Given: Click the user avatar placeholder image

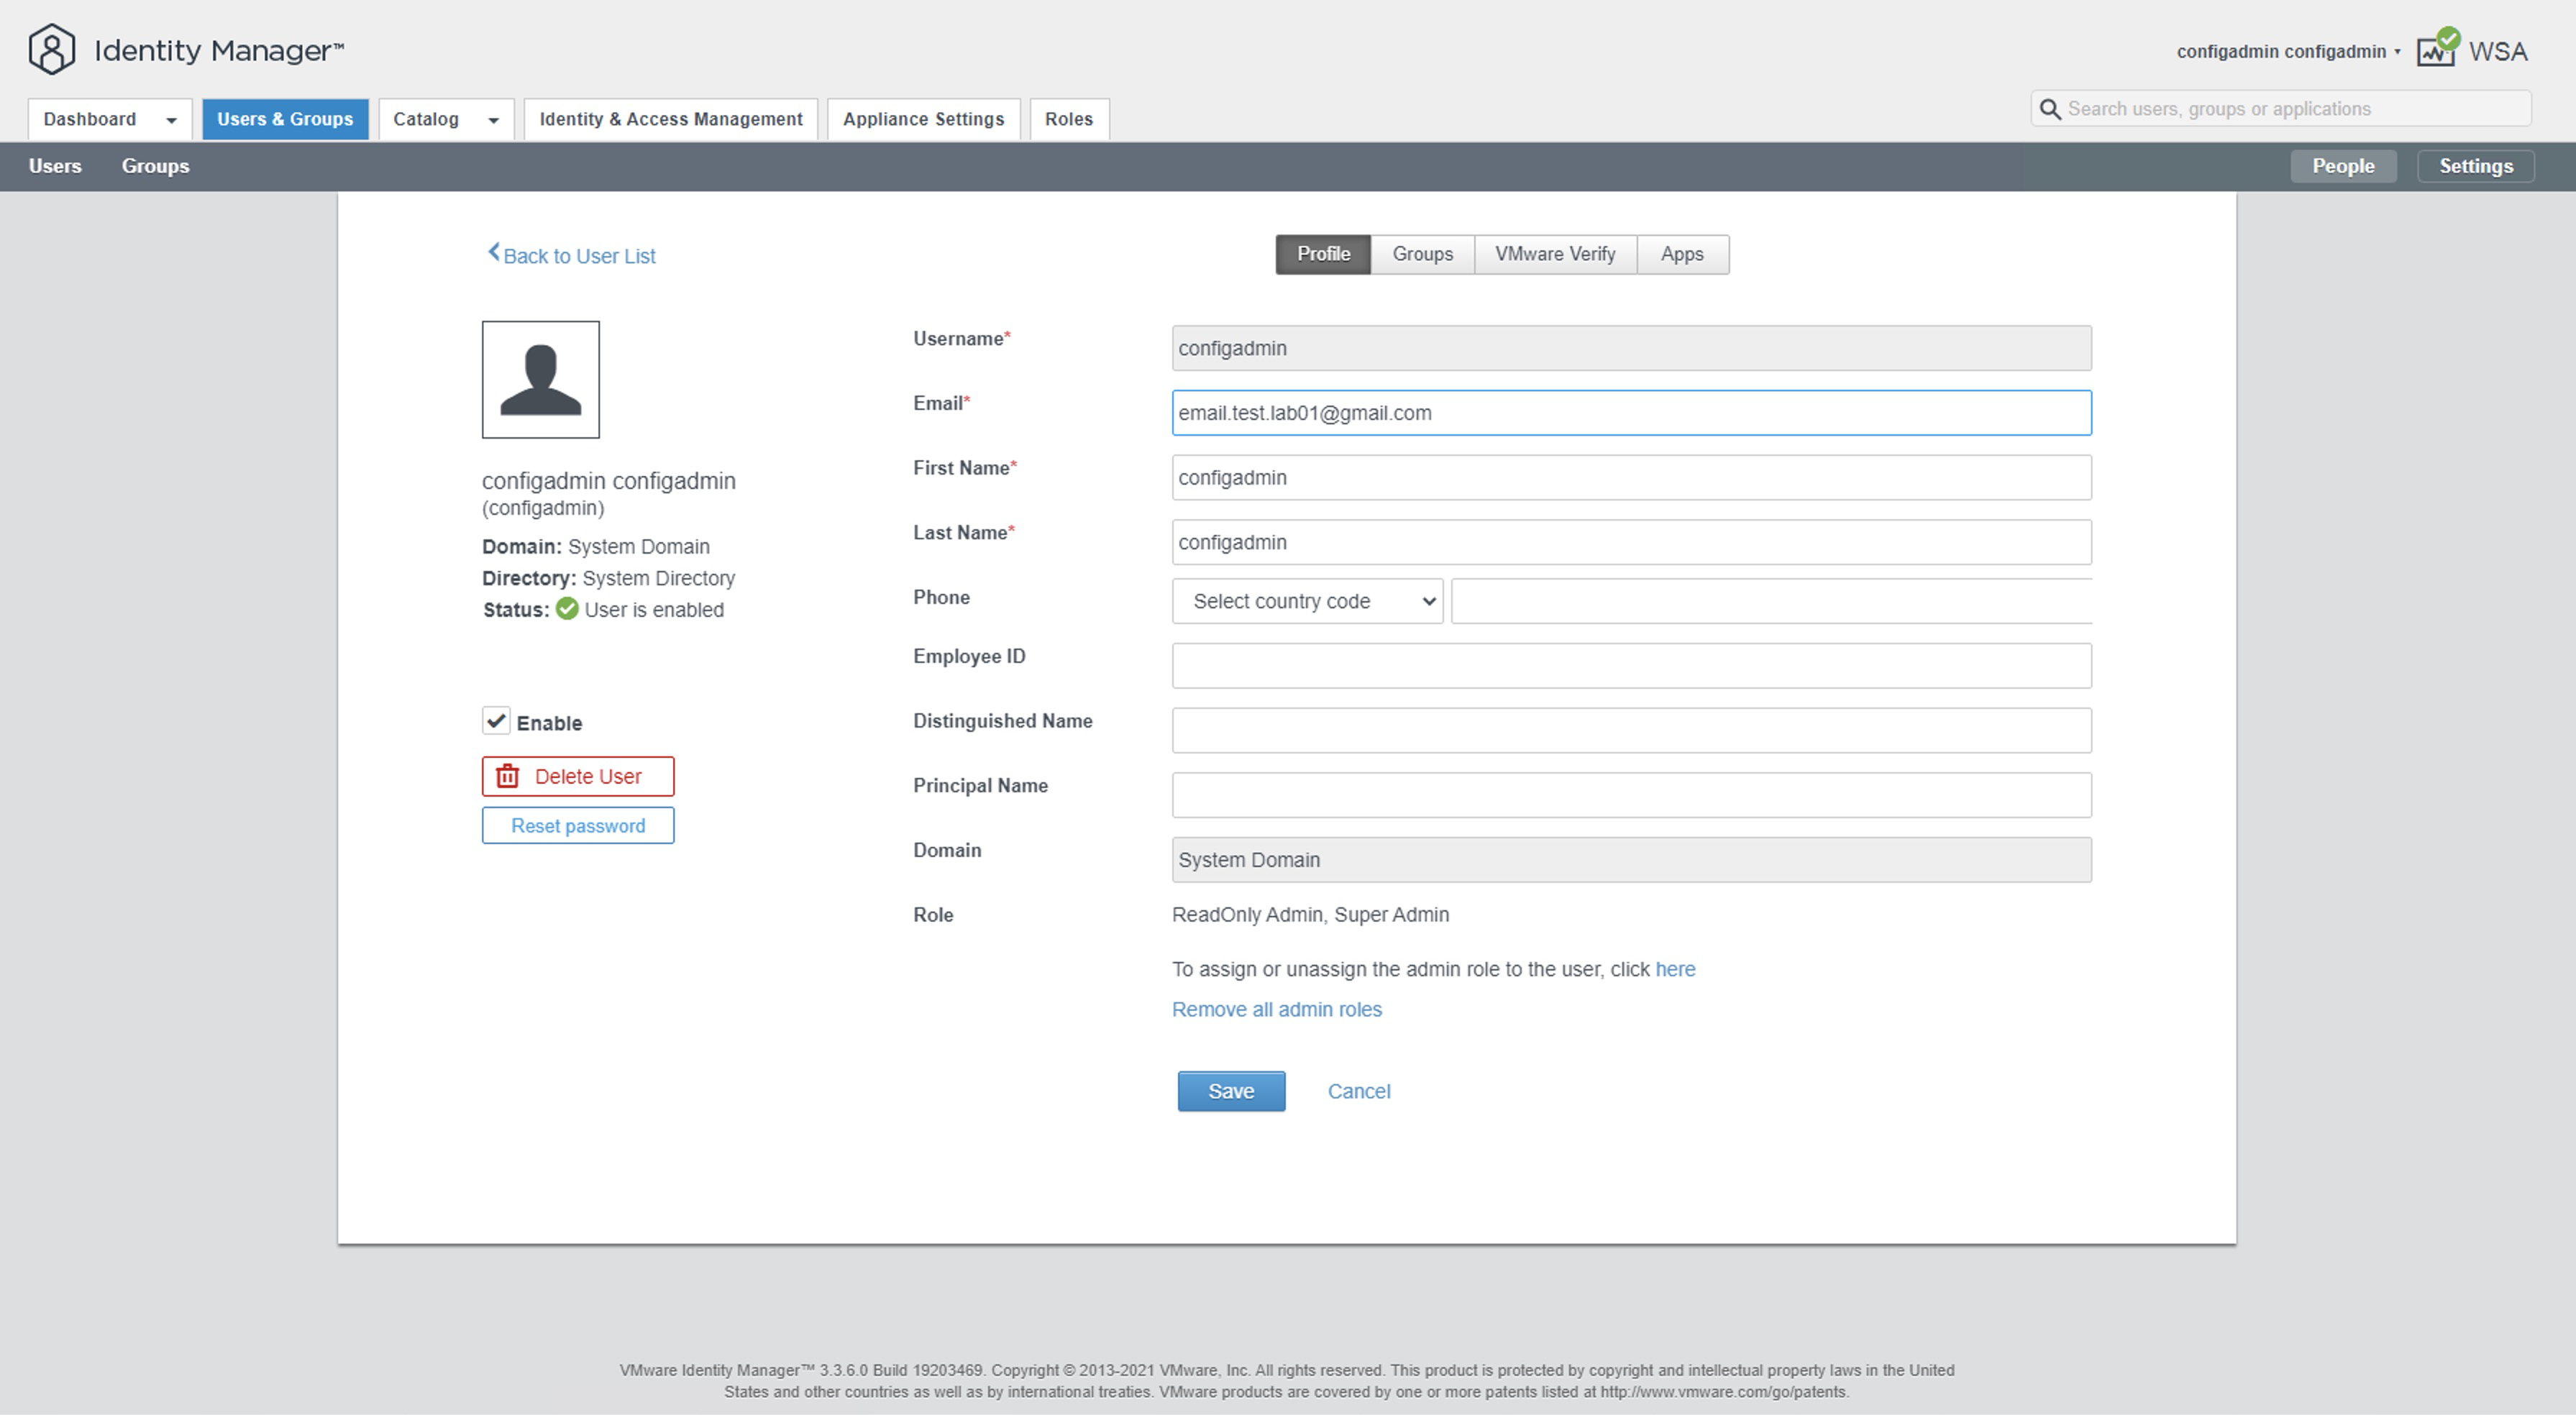Looking at the screenshot, I should (540, 379).
